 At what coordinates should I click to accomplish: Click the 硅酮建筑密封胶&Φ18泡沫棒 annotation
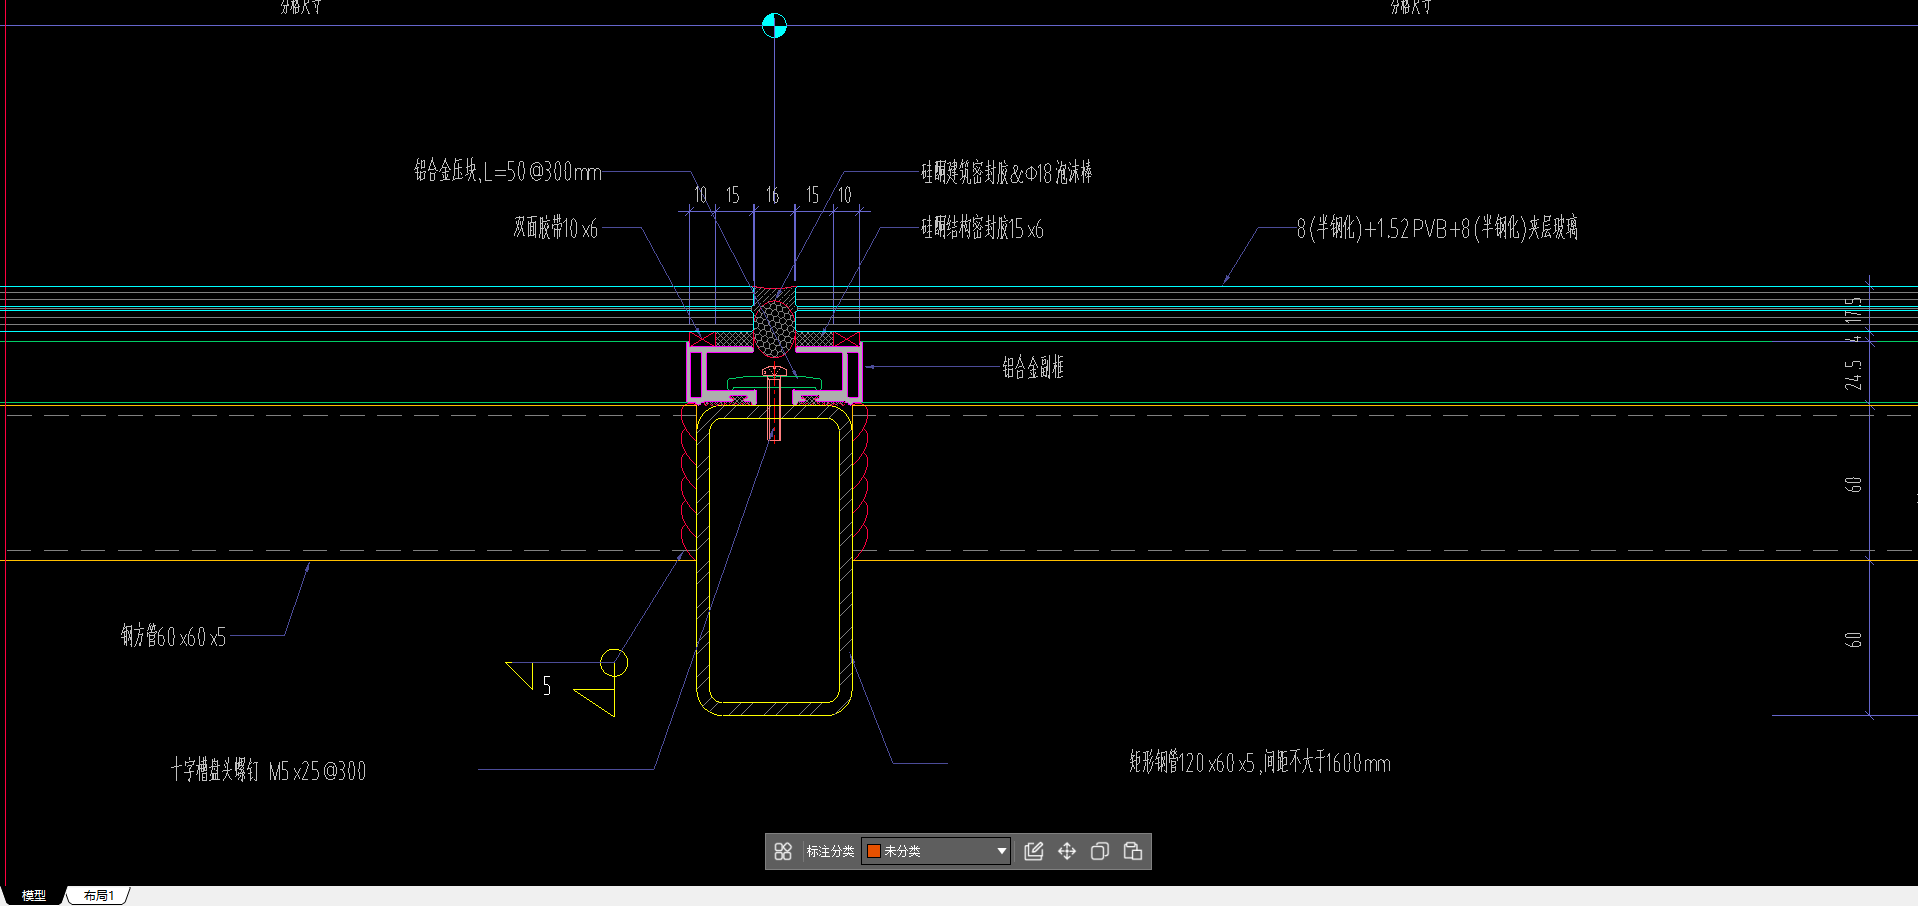pos(1006,172)
